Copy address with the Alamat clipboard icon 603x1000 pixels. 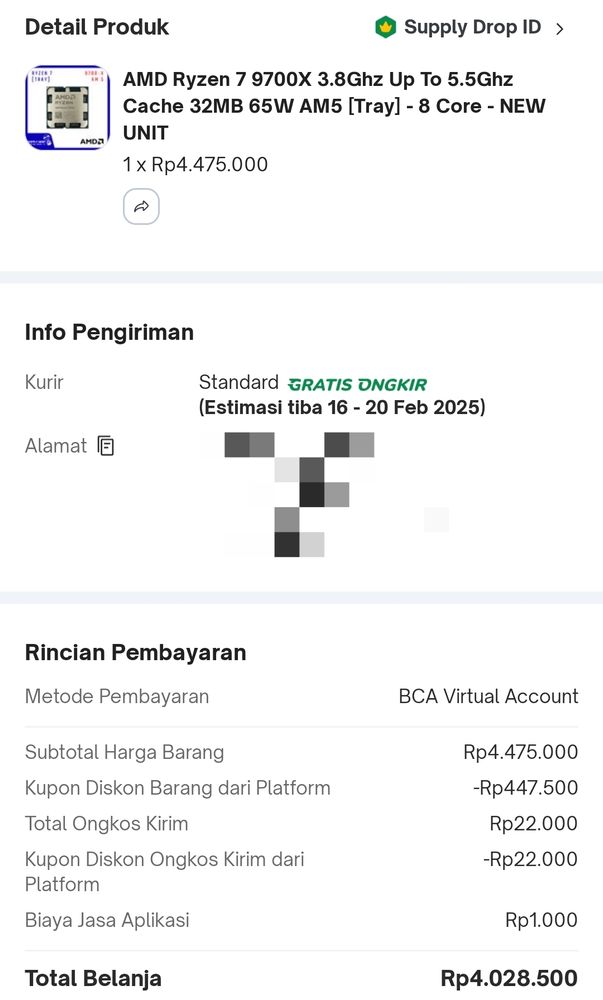(106, 446)
